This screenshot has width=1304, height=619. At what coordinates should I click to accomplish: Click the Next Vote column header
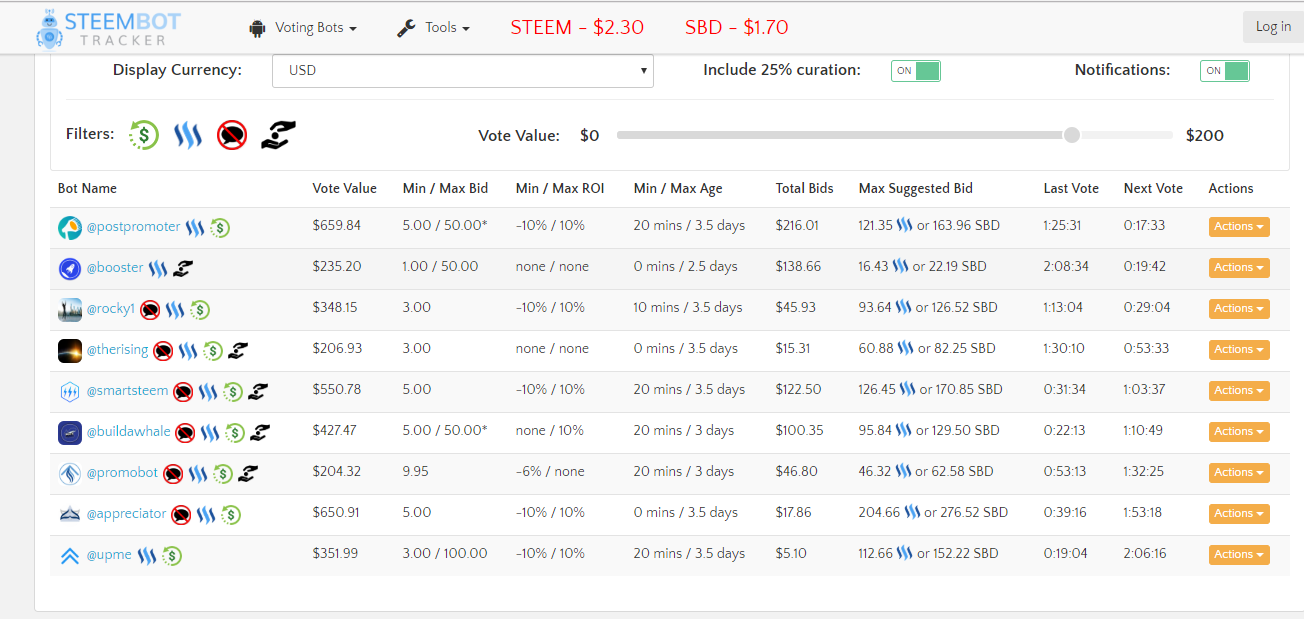coord(1153,188)
